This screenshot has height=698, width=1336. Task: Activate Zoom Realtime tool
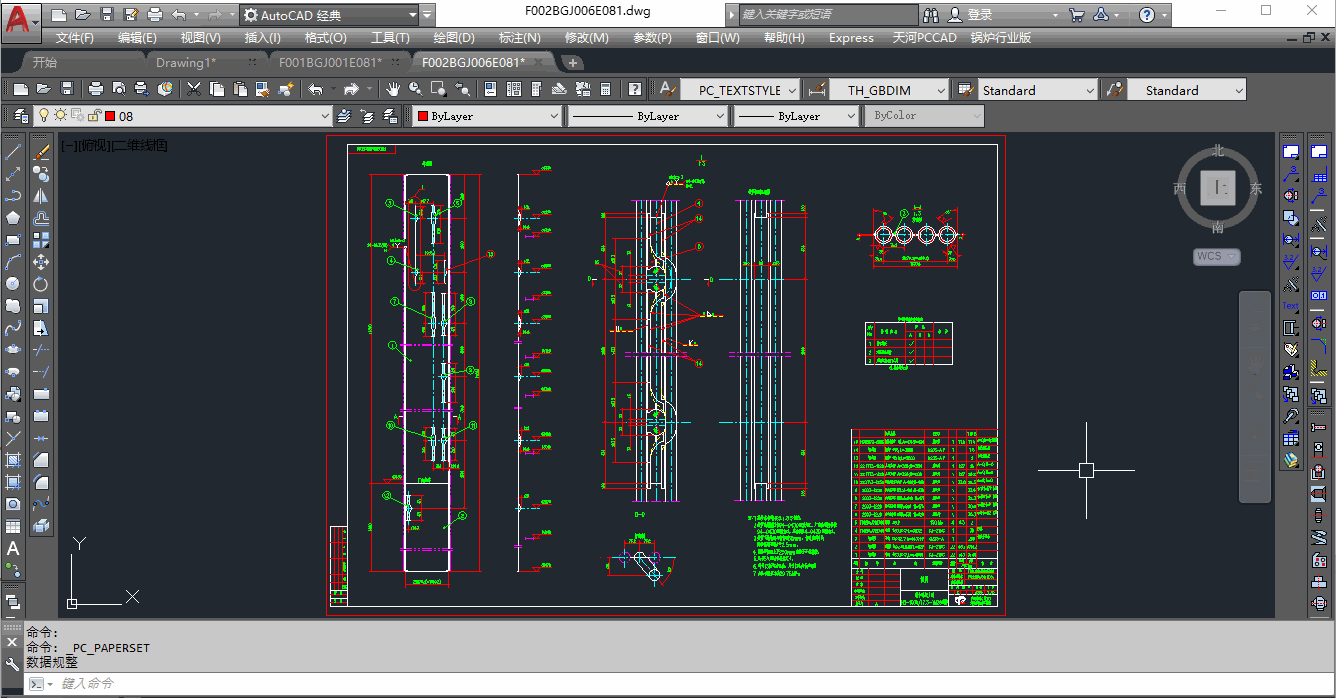(x=415, y=89)
